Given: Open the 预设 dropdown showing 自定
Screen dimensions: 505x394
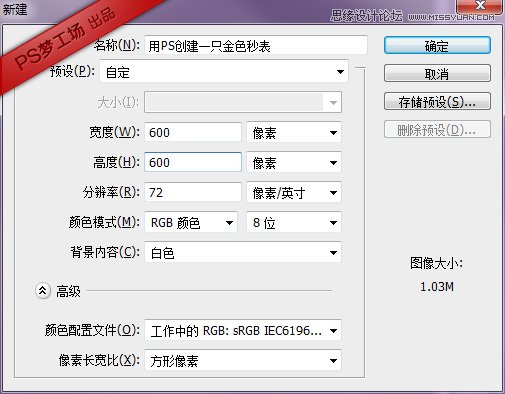Looking at the screenshot, I should click(224, 71).
